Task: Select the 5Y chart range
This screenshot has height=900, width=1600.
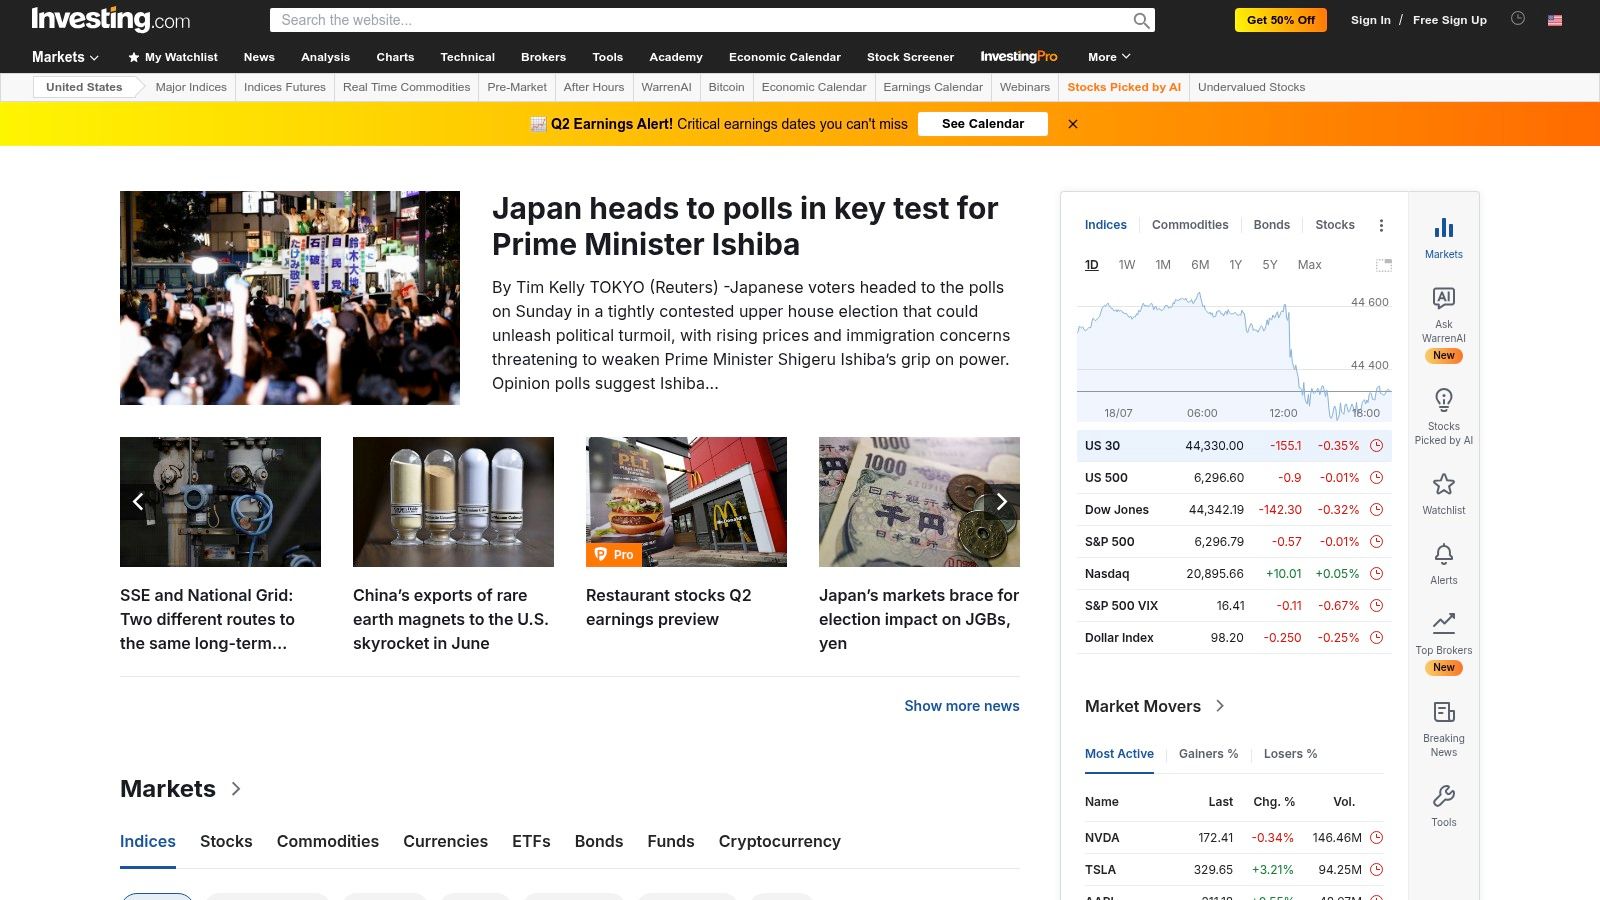Action: [x=1270, y=265]
